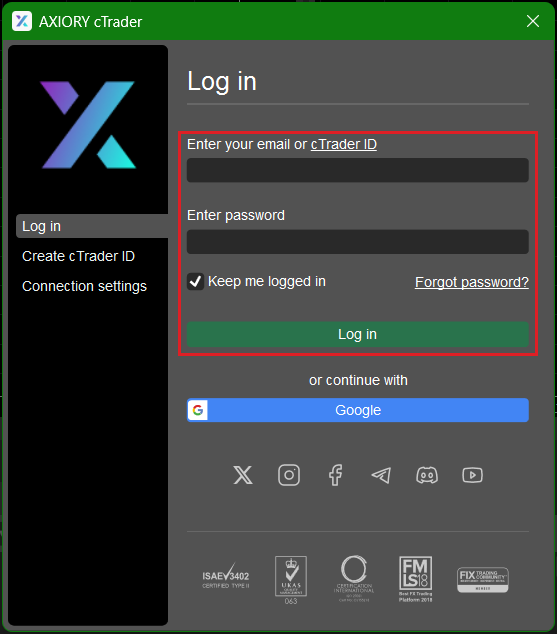The image size is (557, 634).
Task: Open the cTrader ID hyperlink
Action: click(x=344, y=144)
